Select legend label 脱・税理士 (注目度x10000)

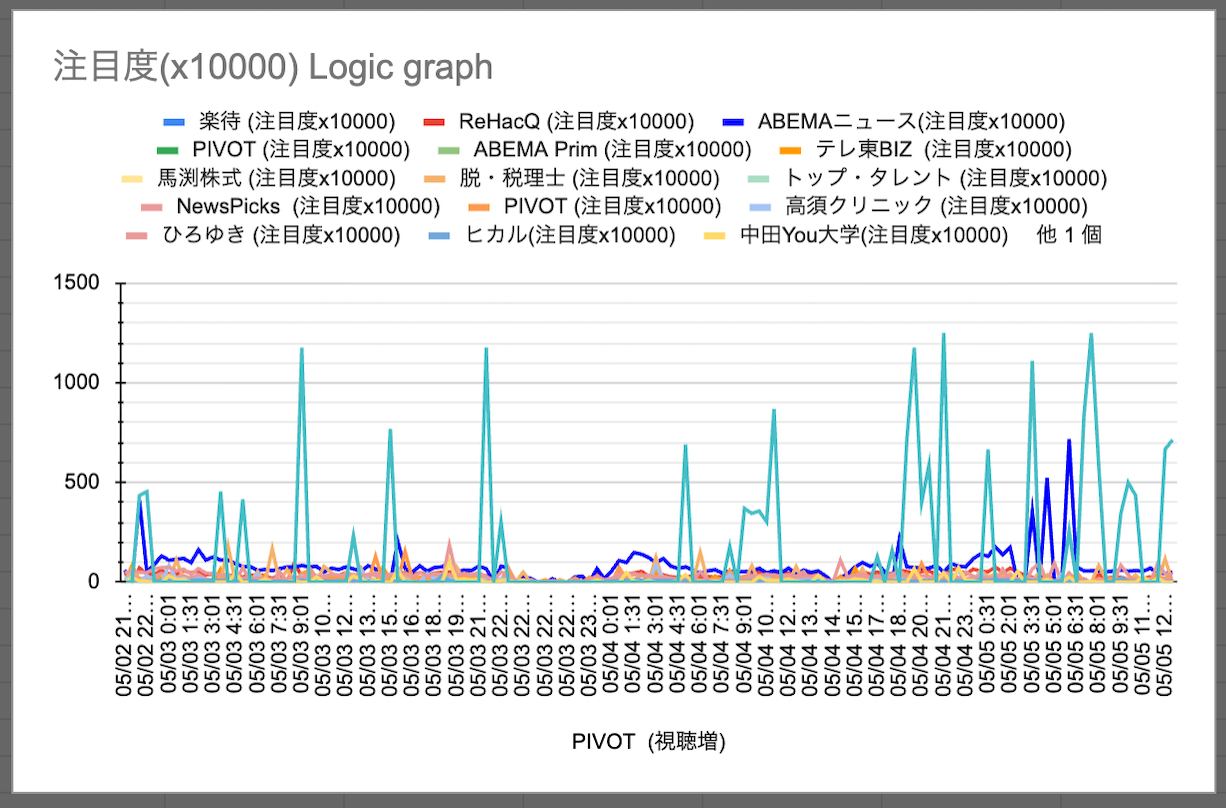(x=589, y=180)
